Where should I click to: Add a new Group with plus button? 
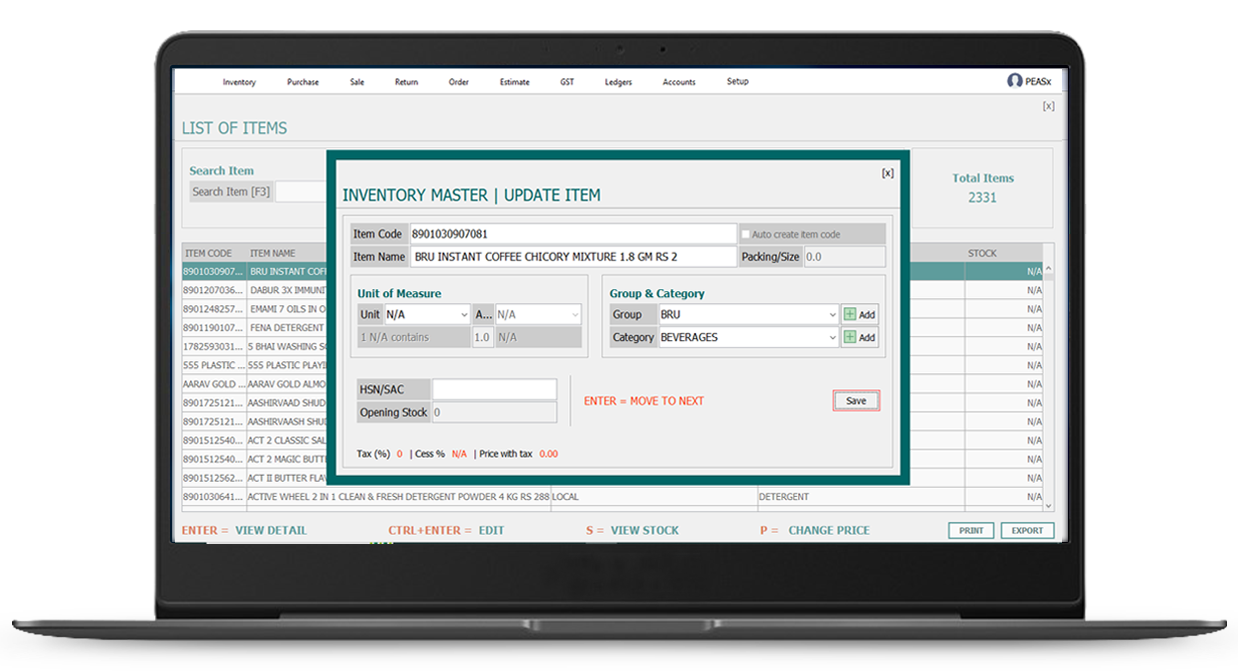coord(859,314)
